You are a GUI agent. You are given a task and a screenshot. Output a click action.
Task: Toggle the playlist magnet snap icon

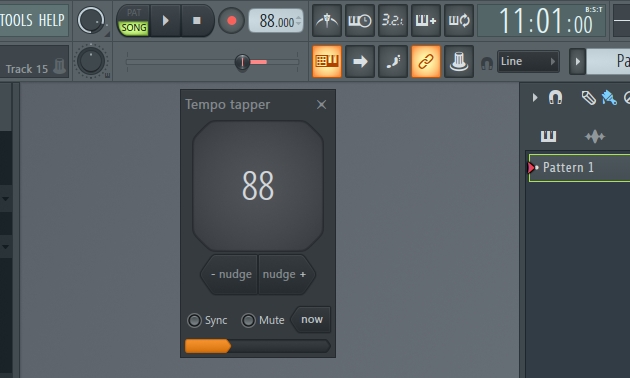point(555,98)
